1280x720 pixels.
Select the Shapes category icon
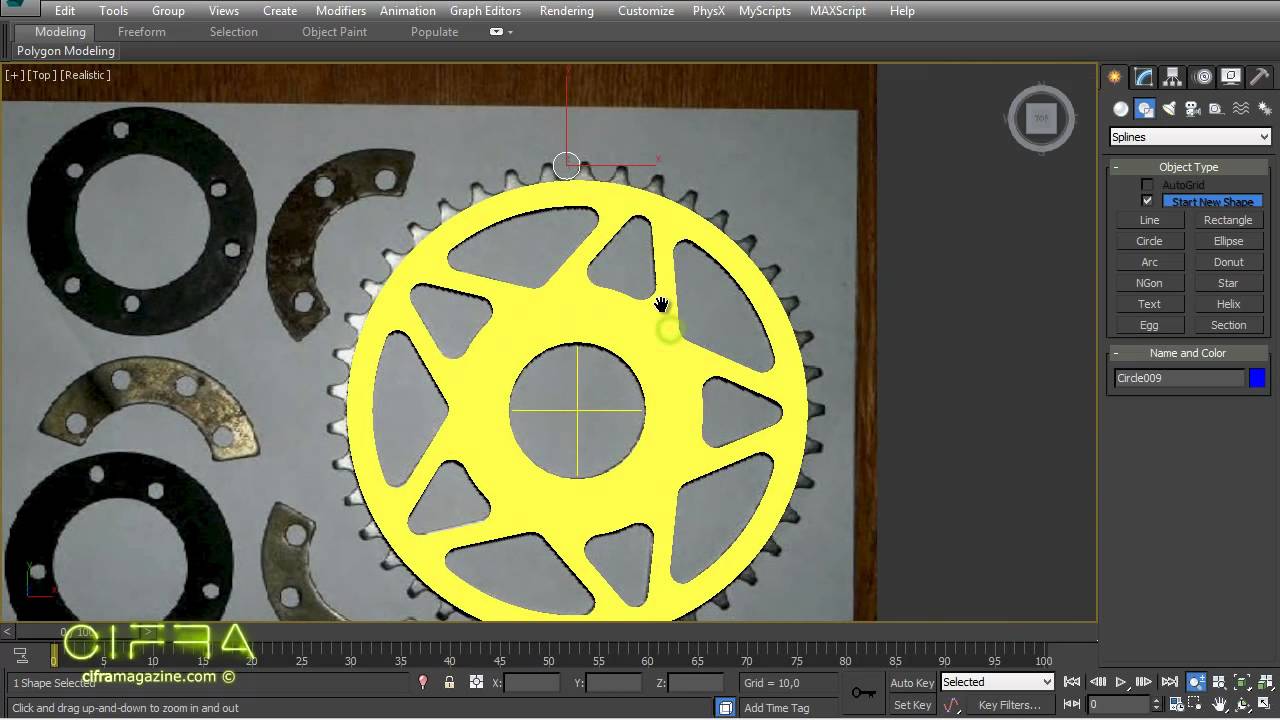[x=1145, y=109]
